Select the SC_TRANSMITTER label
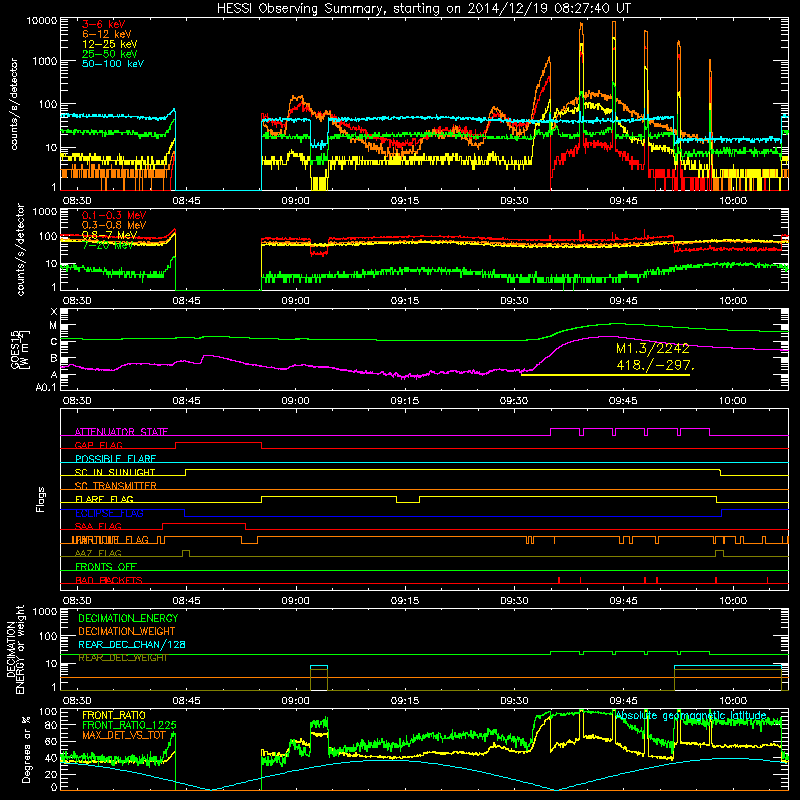Screen dimensions: 800x800 click(x=115, y=486)
